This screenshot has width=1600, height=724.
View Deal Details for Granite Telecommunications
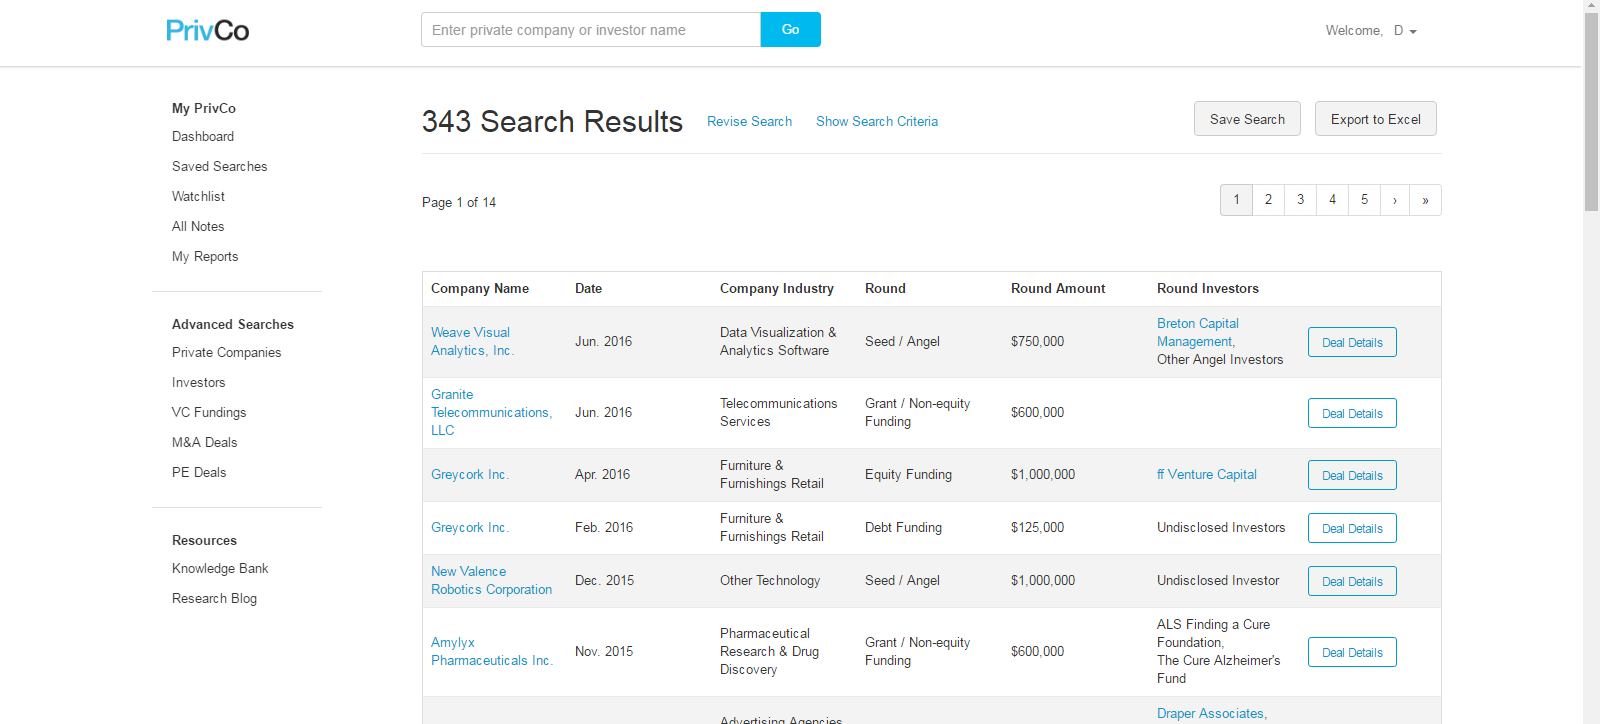(1352, 413)
